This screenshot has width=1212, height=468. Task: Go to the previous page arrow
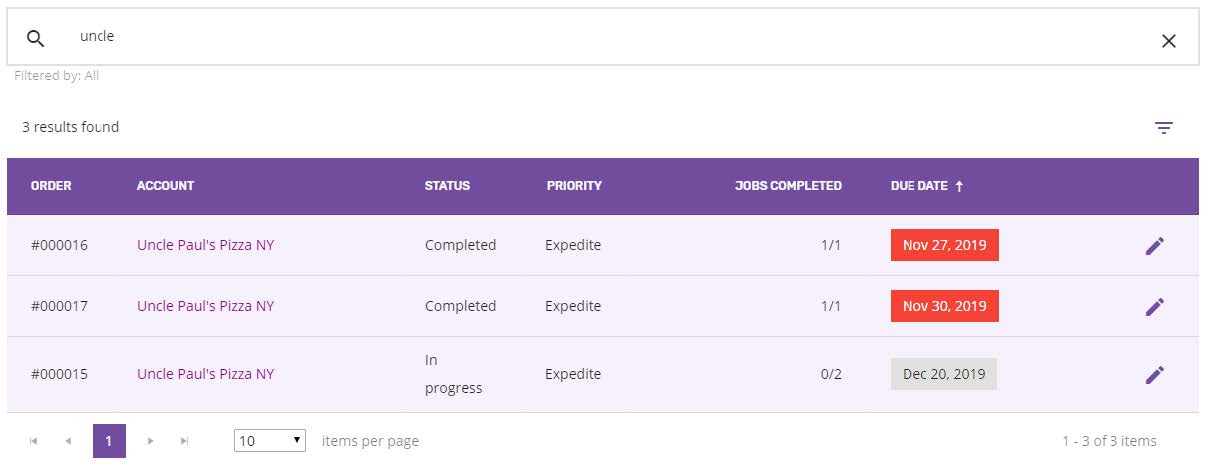pyautogui.click(x=68, y=441)
